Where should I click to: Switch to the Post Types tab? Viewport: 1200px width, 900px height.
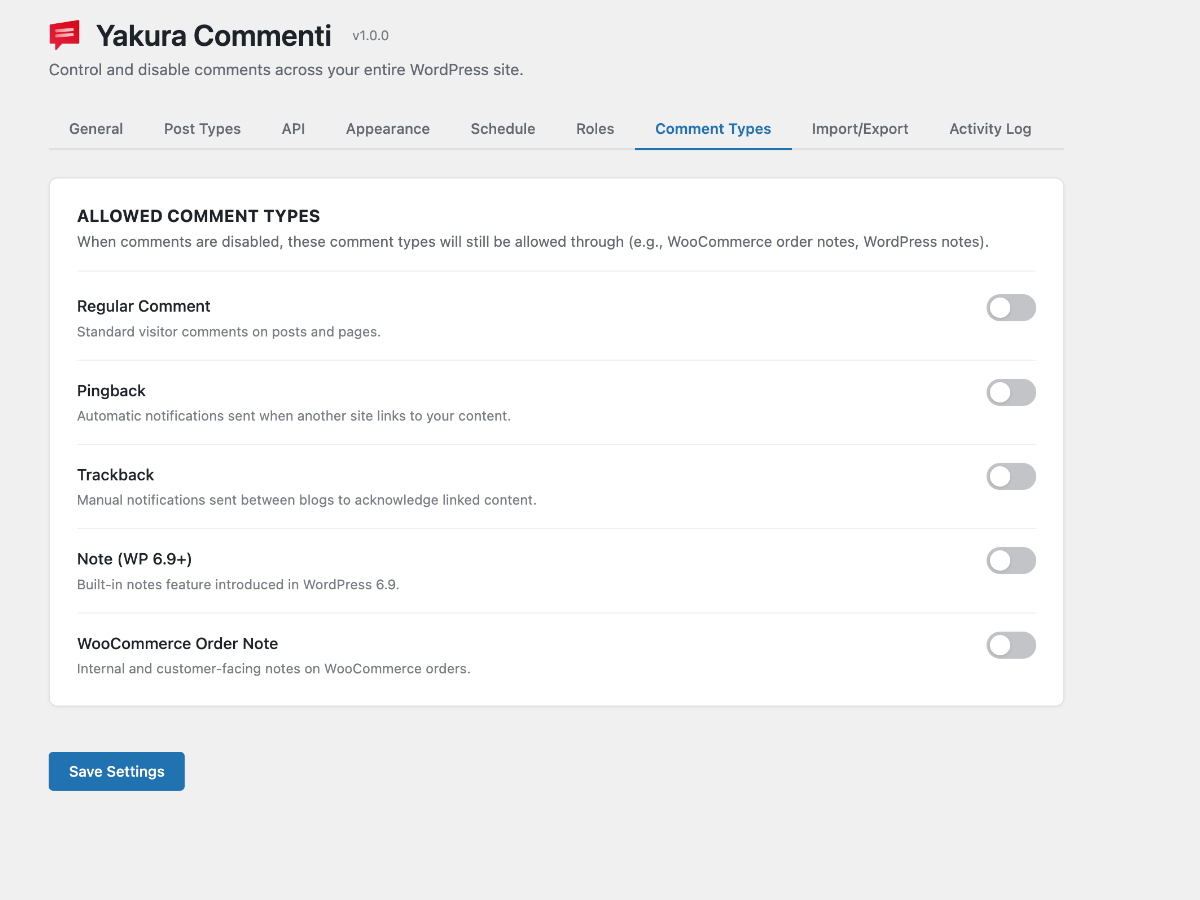click(202, 129)
